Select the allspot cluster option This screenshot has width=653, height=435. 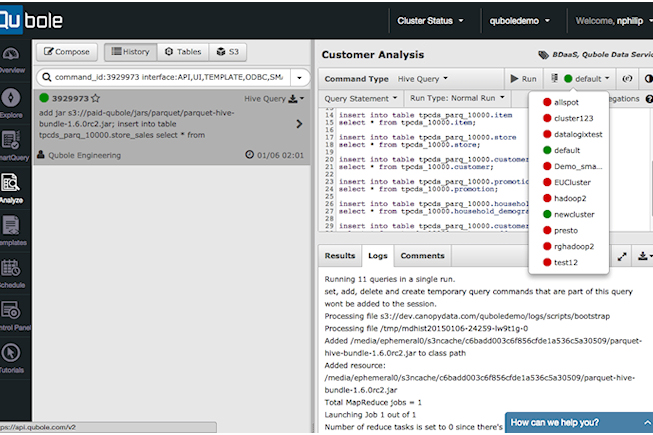click(566, 103)
